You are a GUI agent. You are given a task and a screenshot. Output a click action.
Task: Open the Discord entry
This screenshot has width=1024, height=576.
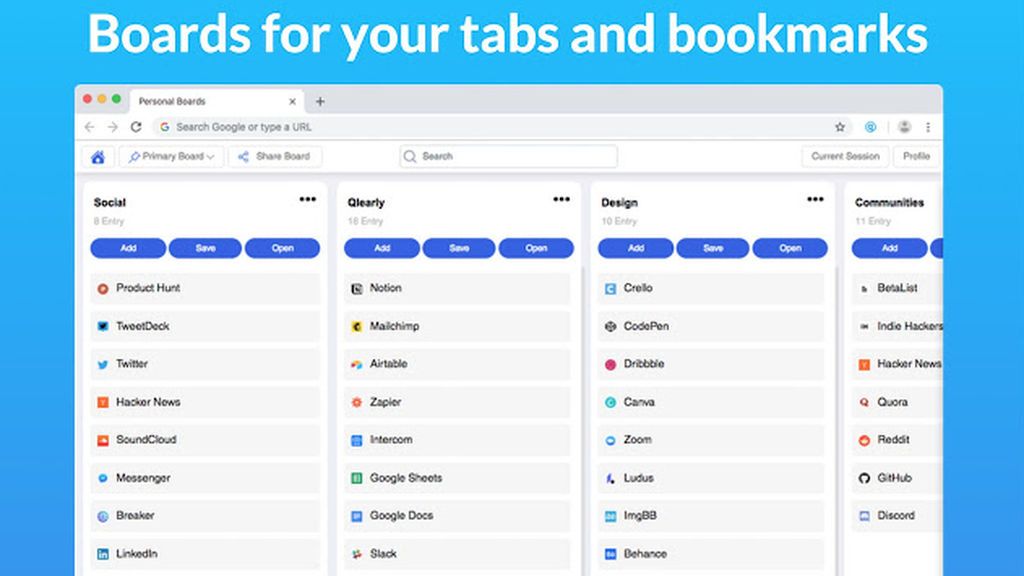(x=897, y=515)
